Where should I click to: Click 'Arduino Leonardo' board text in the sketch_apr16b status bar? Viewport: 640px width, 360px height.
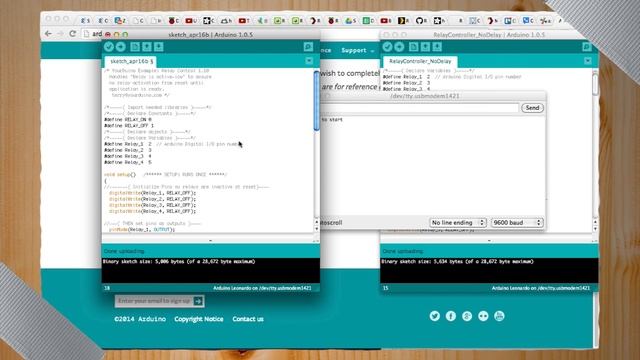[232, 288]
